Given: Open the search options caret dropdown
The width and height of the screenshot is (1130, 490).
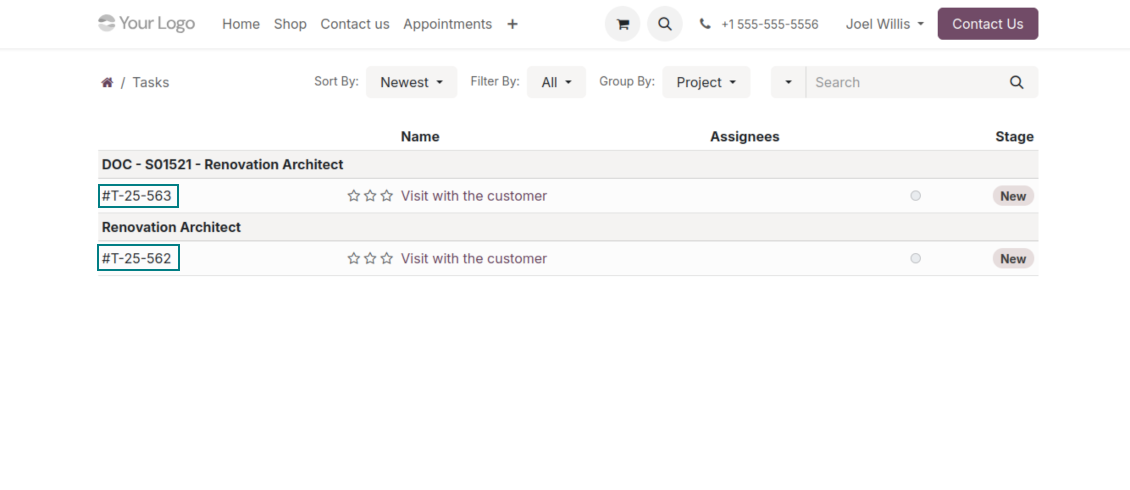Looking at the screenshot, I should pos(788,82).
